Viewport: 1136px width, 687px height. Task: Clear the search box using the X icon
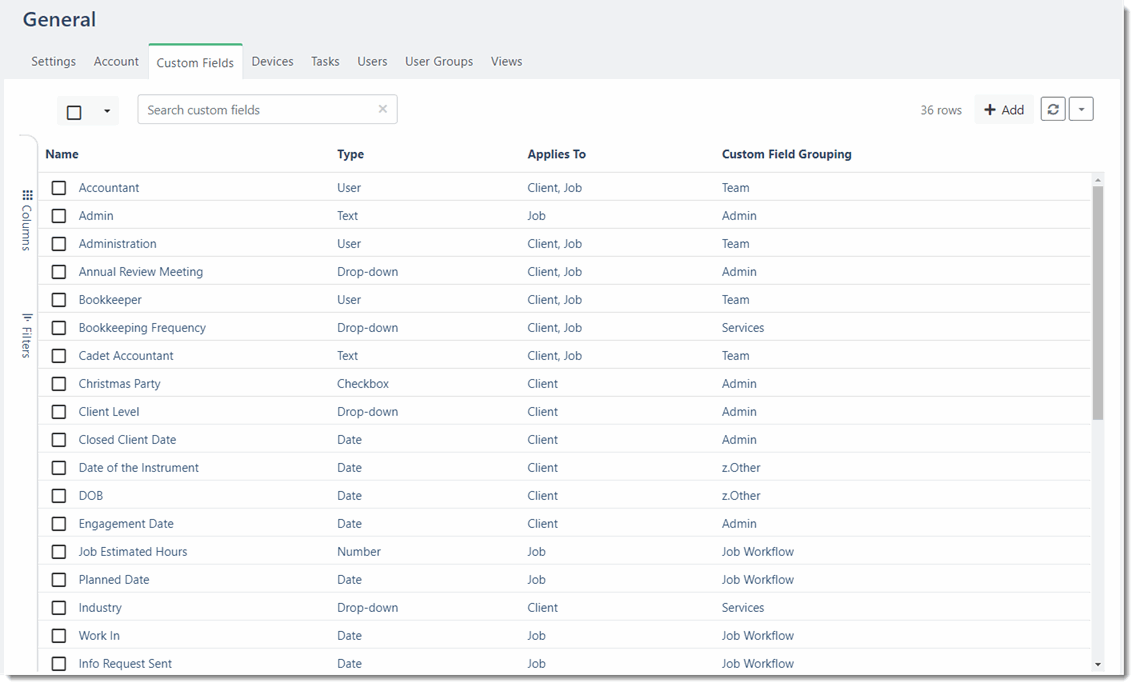(x=382, y=109)
